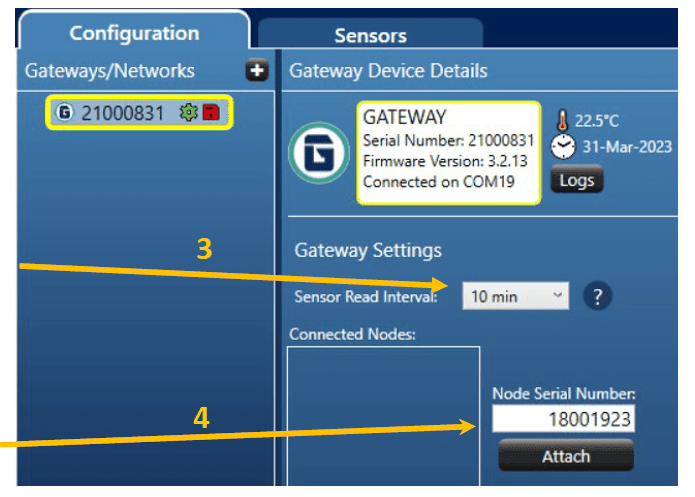Add a new gateway with plus icon
This screenshot has width=695, height=497.
point(257,71)
